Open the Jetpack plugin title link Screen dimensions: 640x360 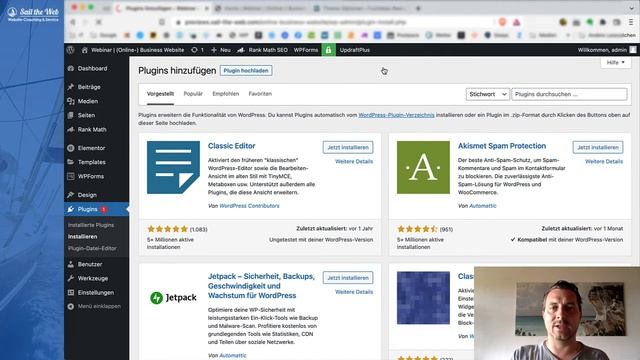(x=261, y=286)
